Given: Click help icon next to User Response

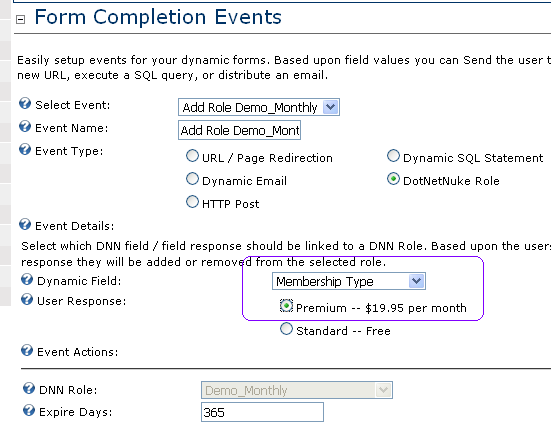Looking at the screenshot, I should click(27, 299).
